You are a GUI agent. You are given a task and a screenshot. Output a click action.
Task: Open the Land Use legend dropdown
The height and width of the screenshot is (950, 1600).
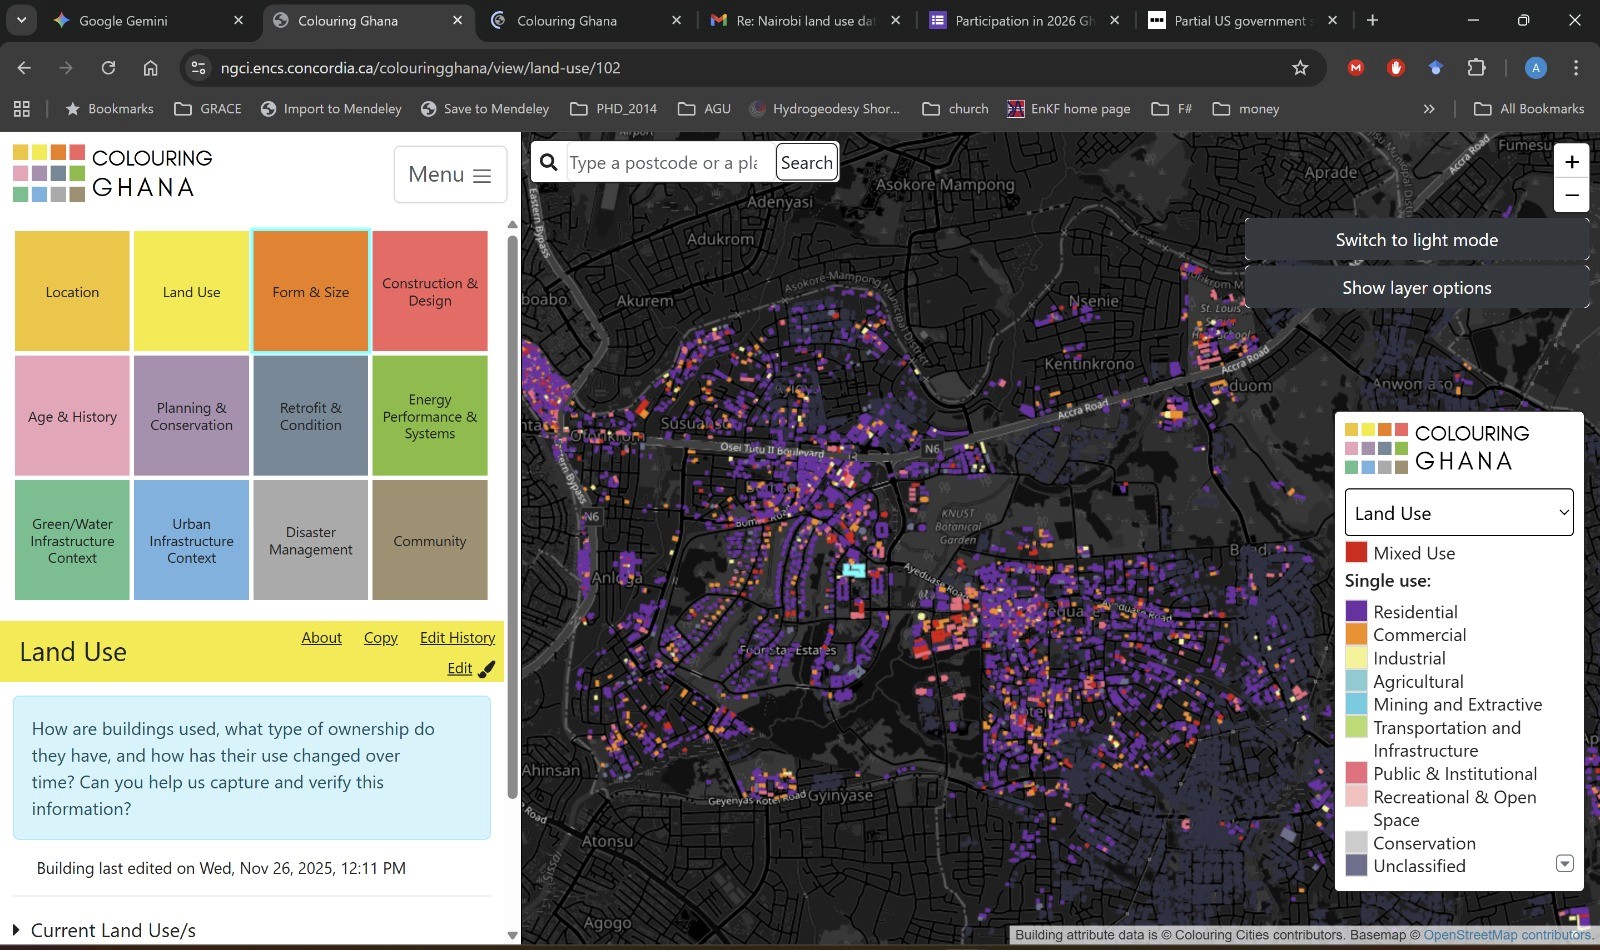click(1458, 512)
